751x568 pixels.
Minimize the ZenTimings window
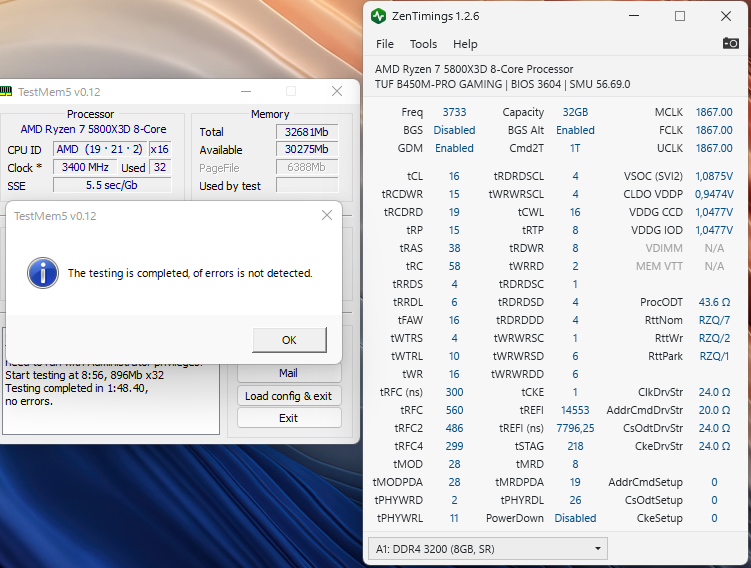(x=634, y=16)
